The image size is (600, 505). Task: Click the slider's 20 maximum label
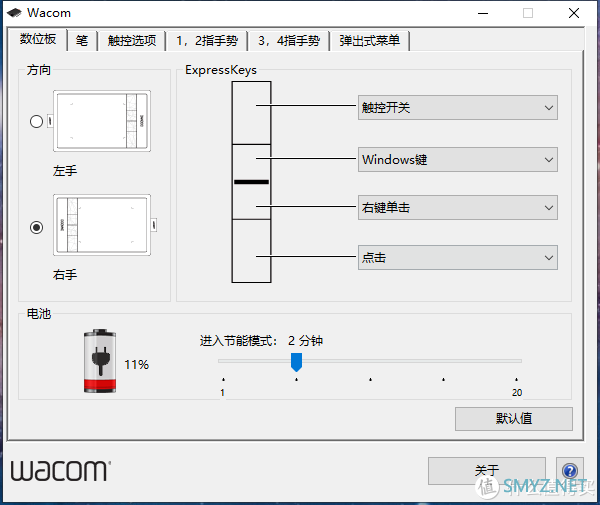pos(517,393)
